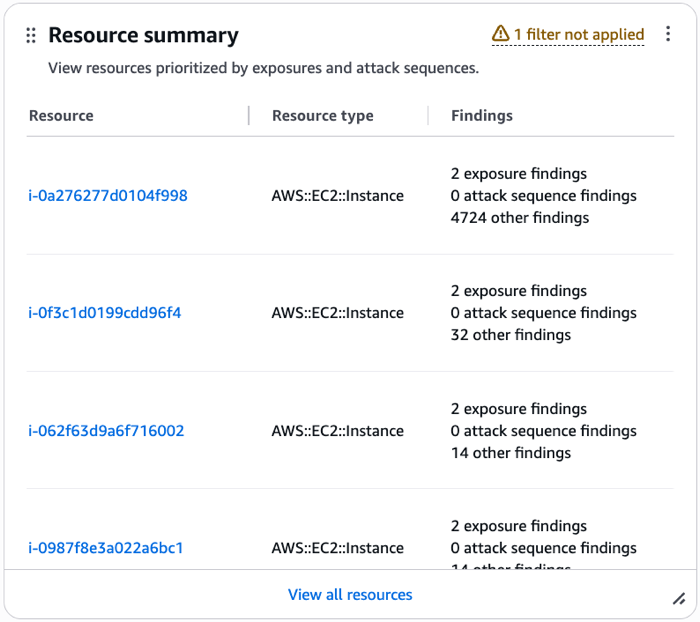The width and height of the screenshot is (700, 622).
Task: Open instance i-0f3c1d0199cdd96f4
Action: 105,313
